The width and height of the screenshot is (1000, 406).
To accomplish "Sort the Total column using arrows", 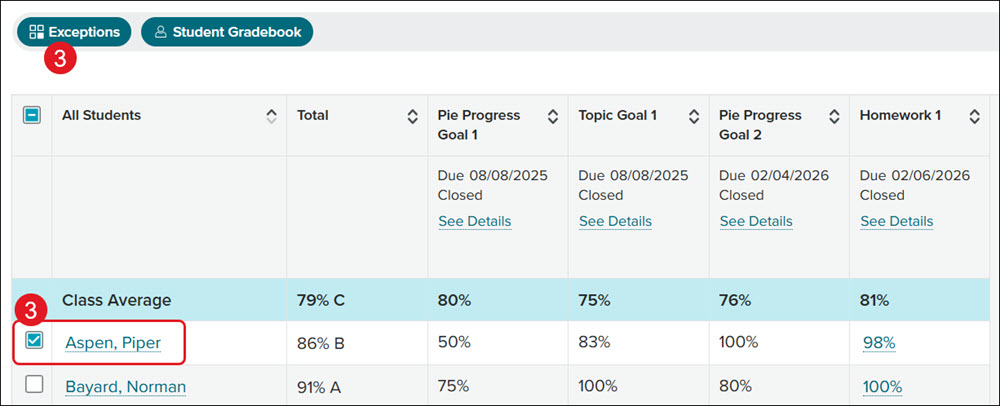I will coord(413,116).
